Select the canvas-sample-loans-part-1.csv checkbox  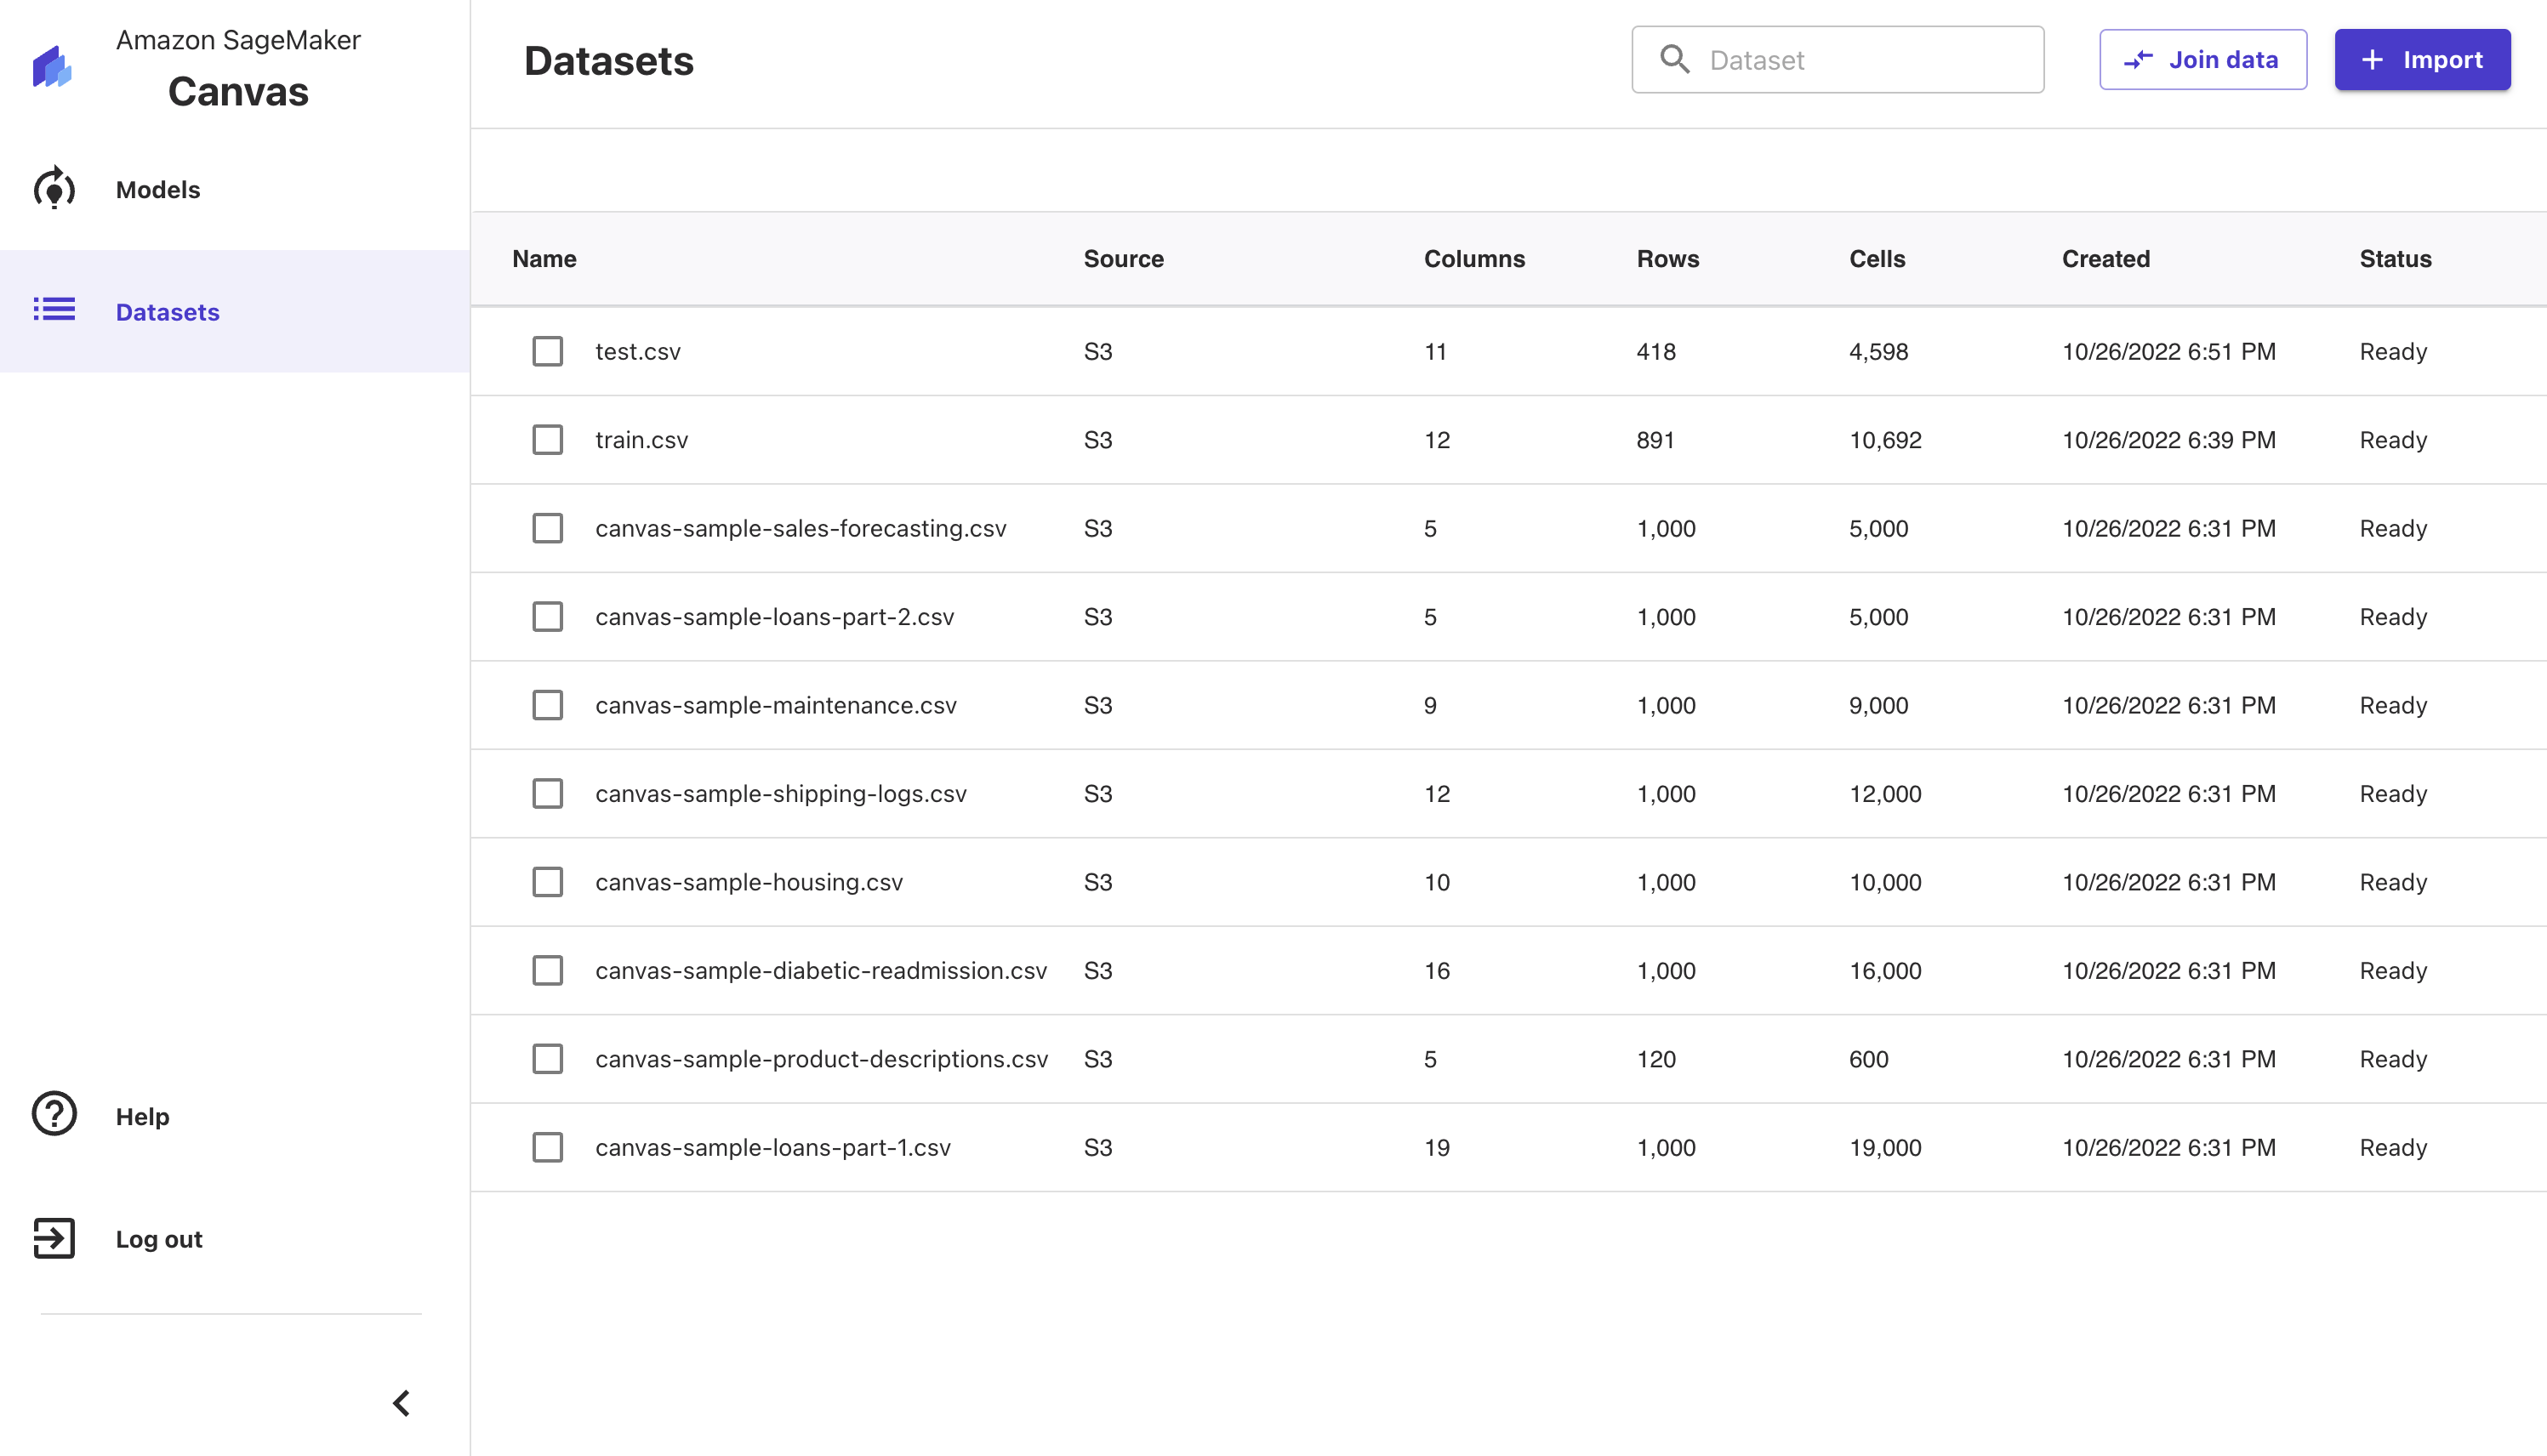547,1148
